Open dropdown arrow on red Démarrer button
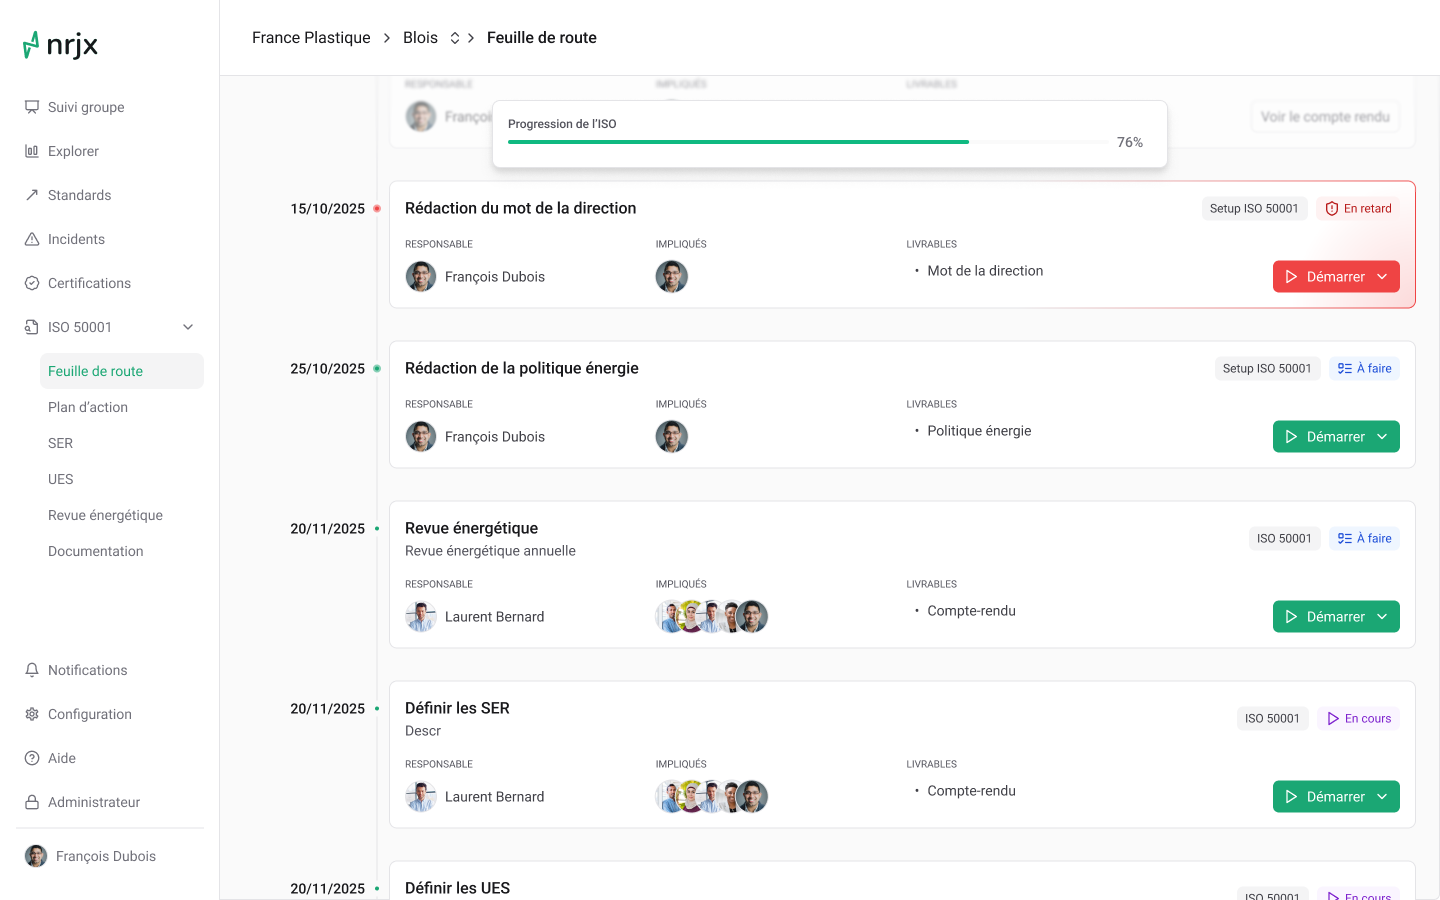Screen dimensions: 1440x900 point(1382,277)
